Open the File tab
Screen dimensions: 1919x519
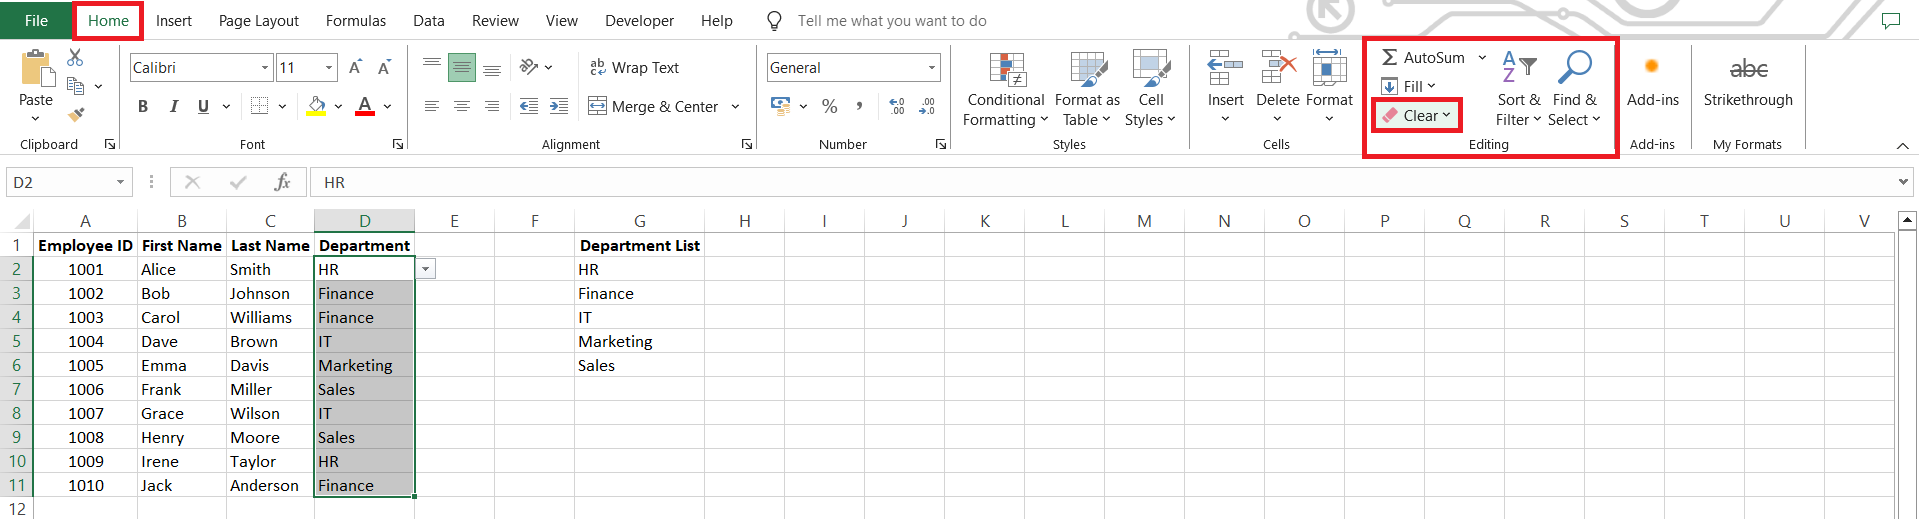tap(36, 20)
